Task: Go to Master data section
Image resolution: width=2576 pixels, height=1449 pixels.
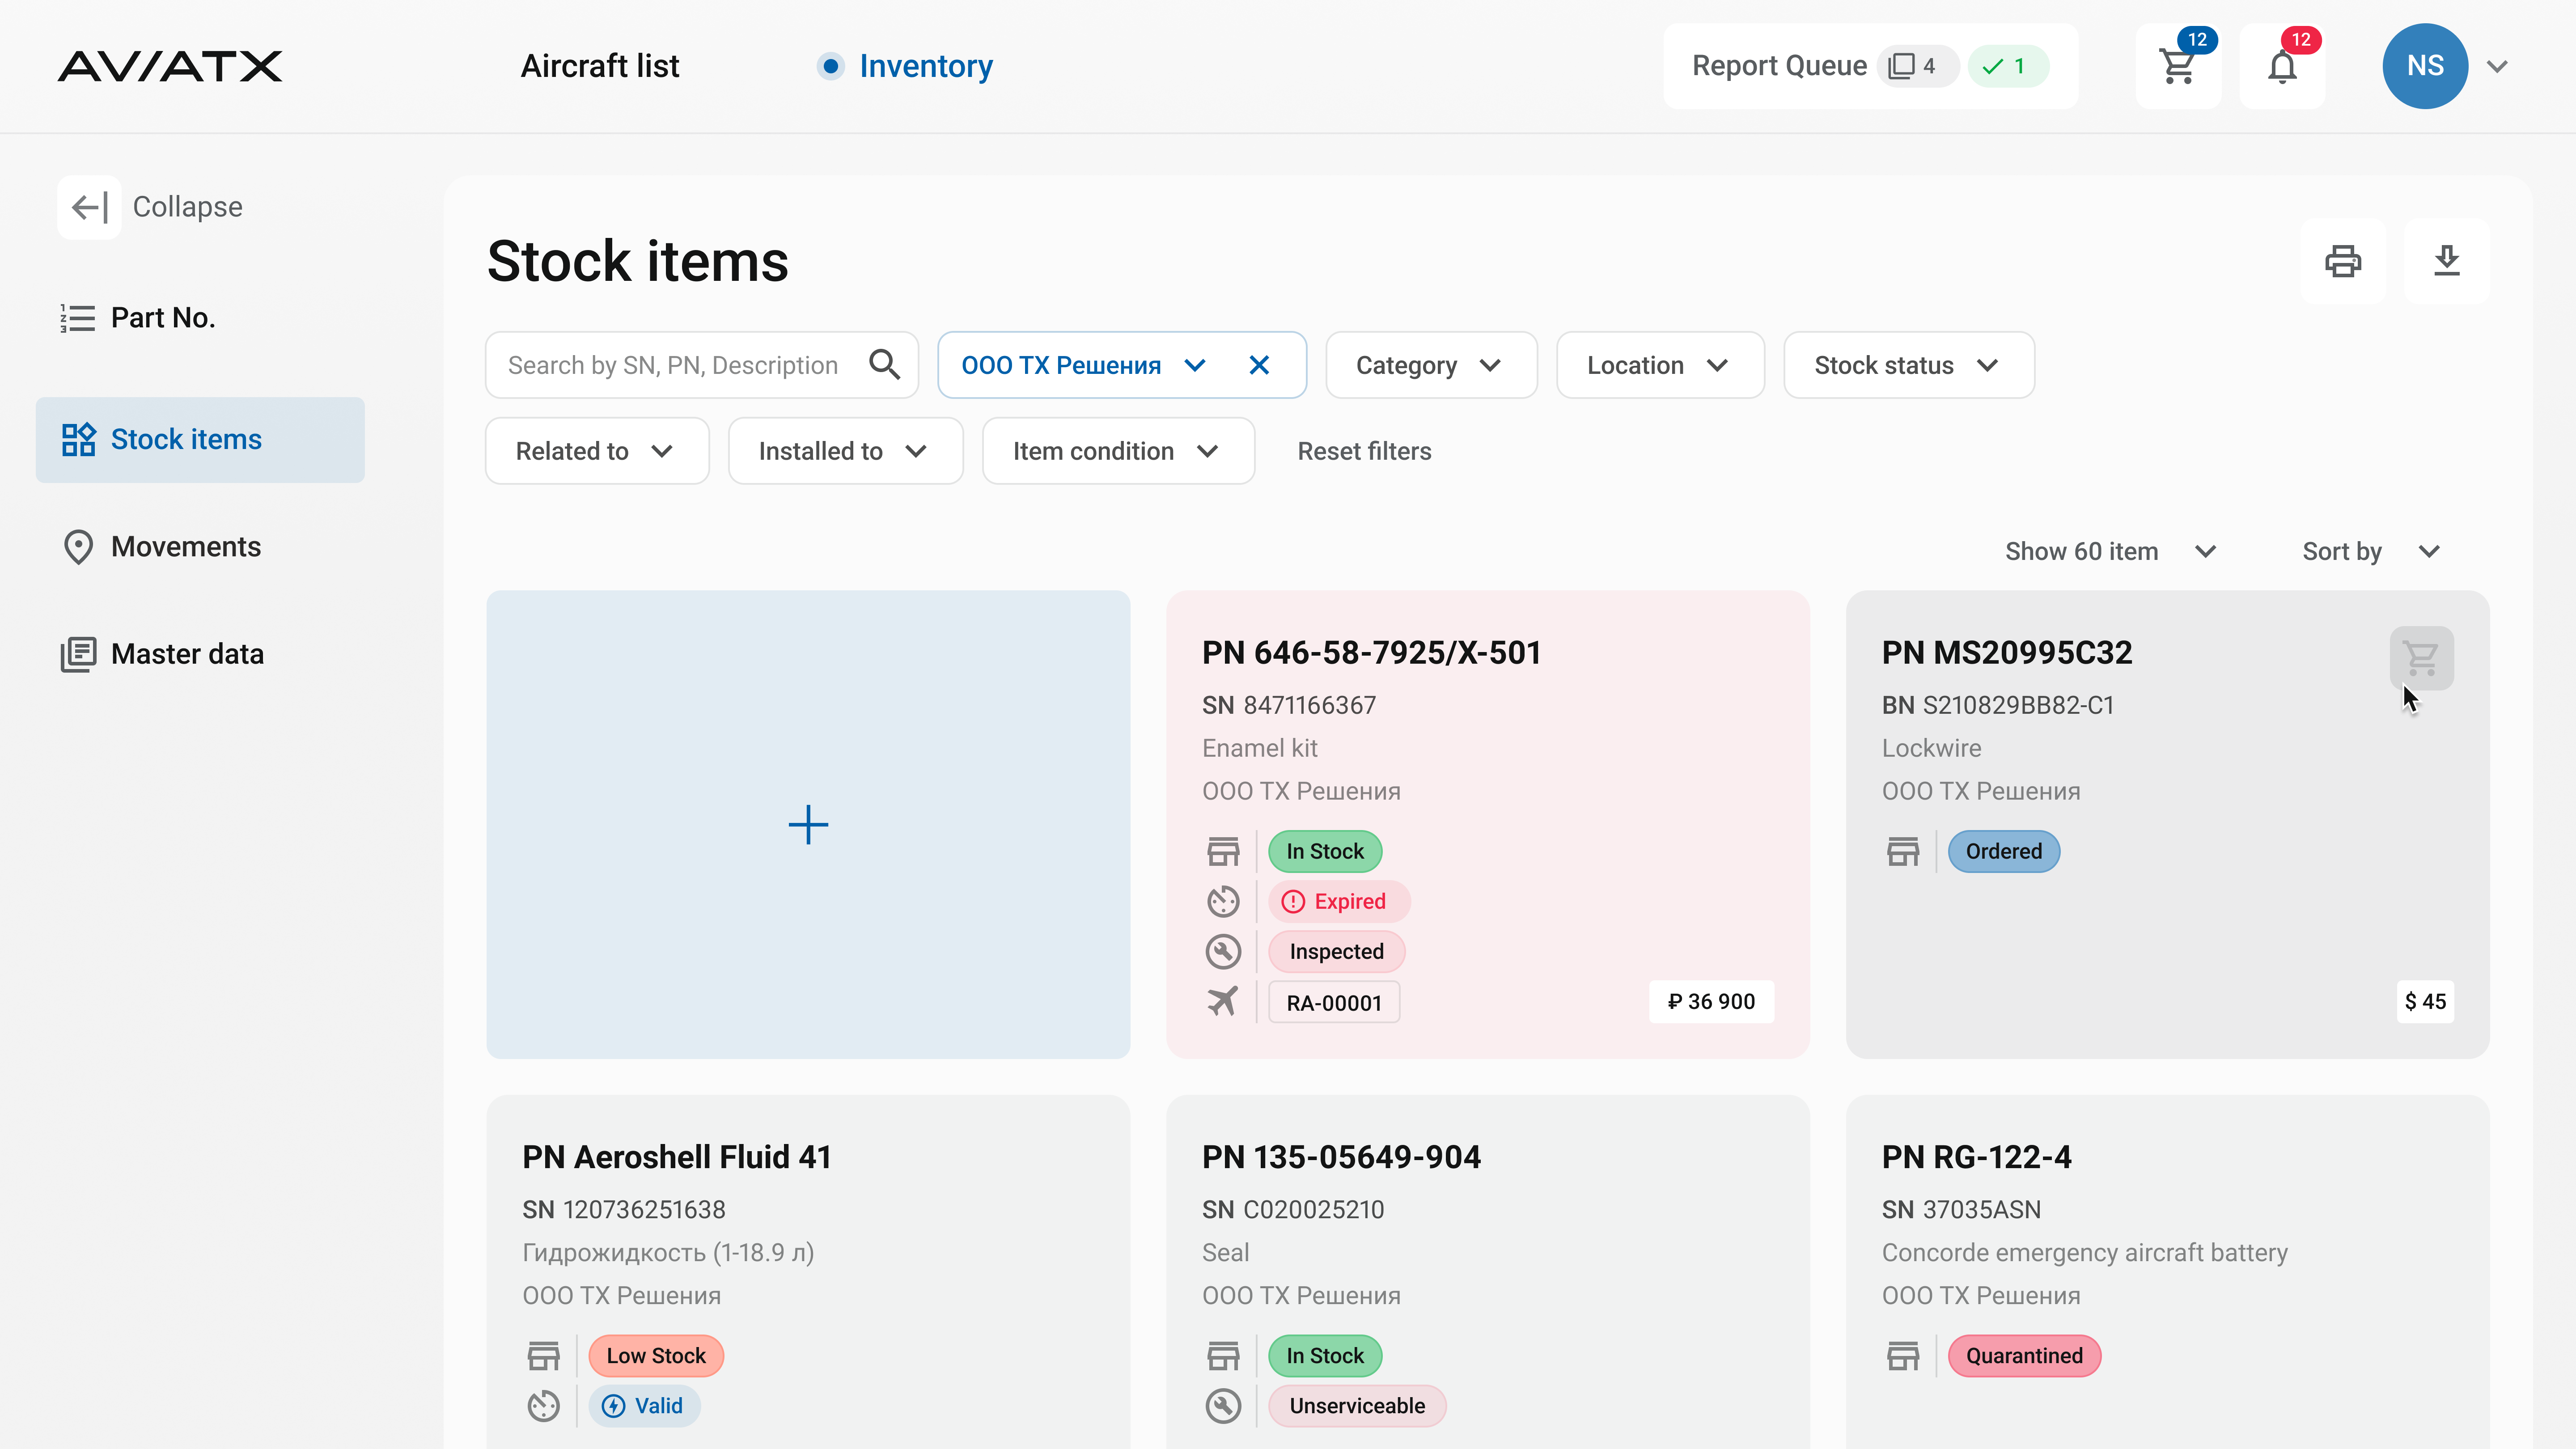Action: [187, 654]
